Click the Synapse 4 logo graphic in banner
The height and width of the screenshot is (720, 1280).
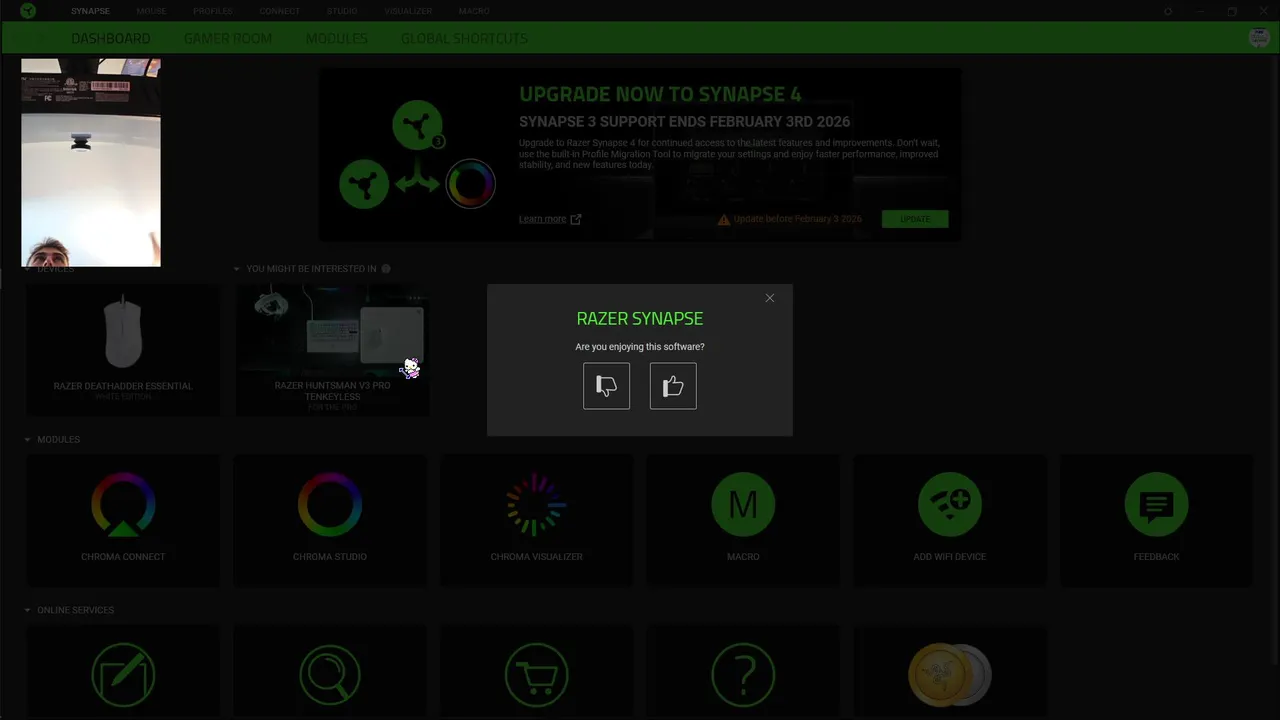(417, 156)
